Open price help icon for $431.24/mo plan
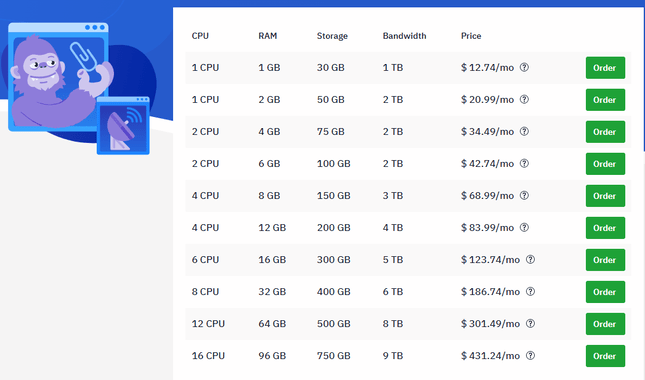 531,356
